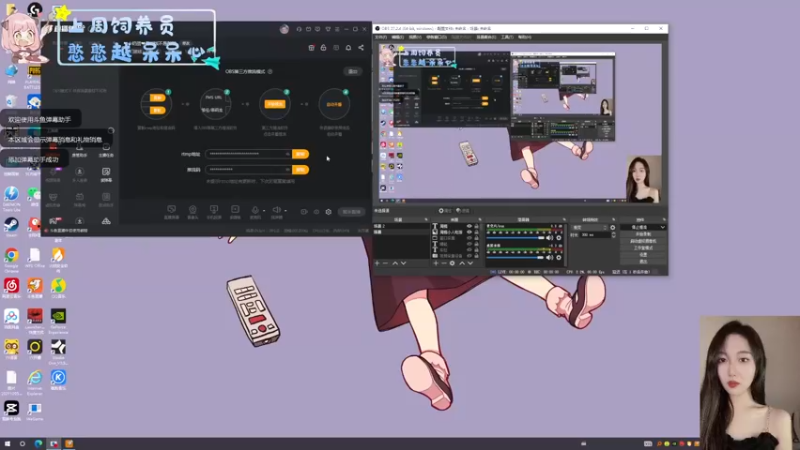Click OBS transition duration stepper arrows

coord(613,235)
